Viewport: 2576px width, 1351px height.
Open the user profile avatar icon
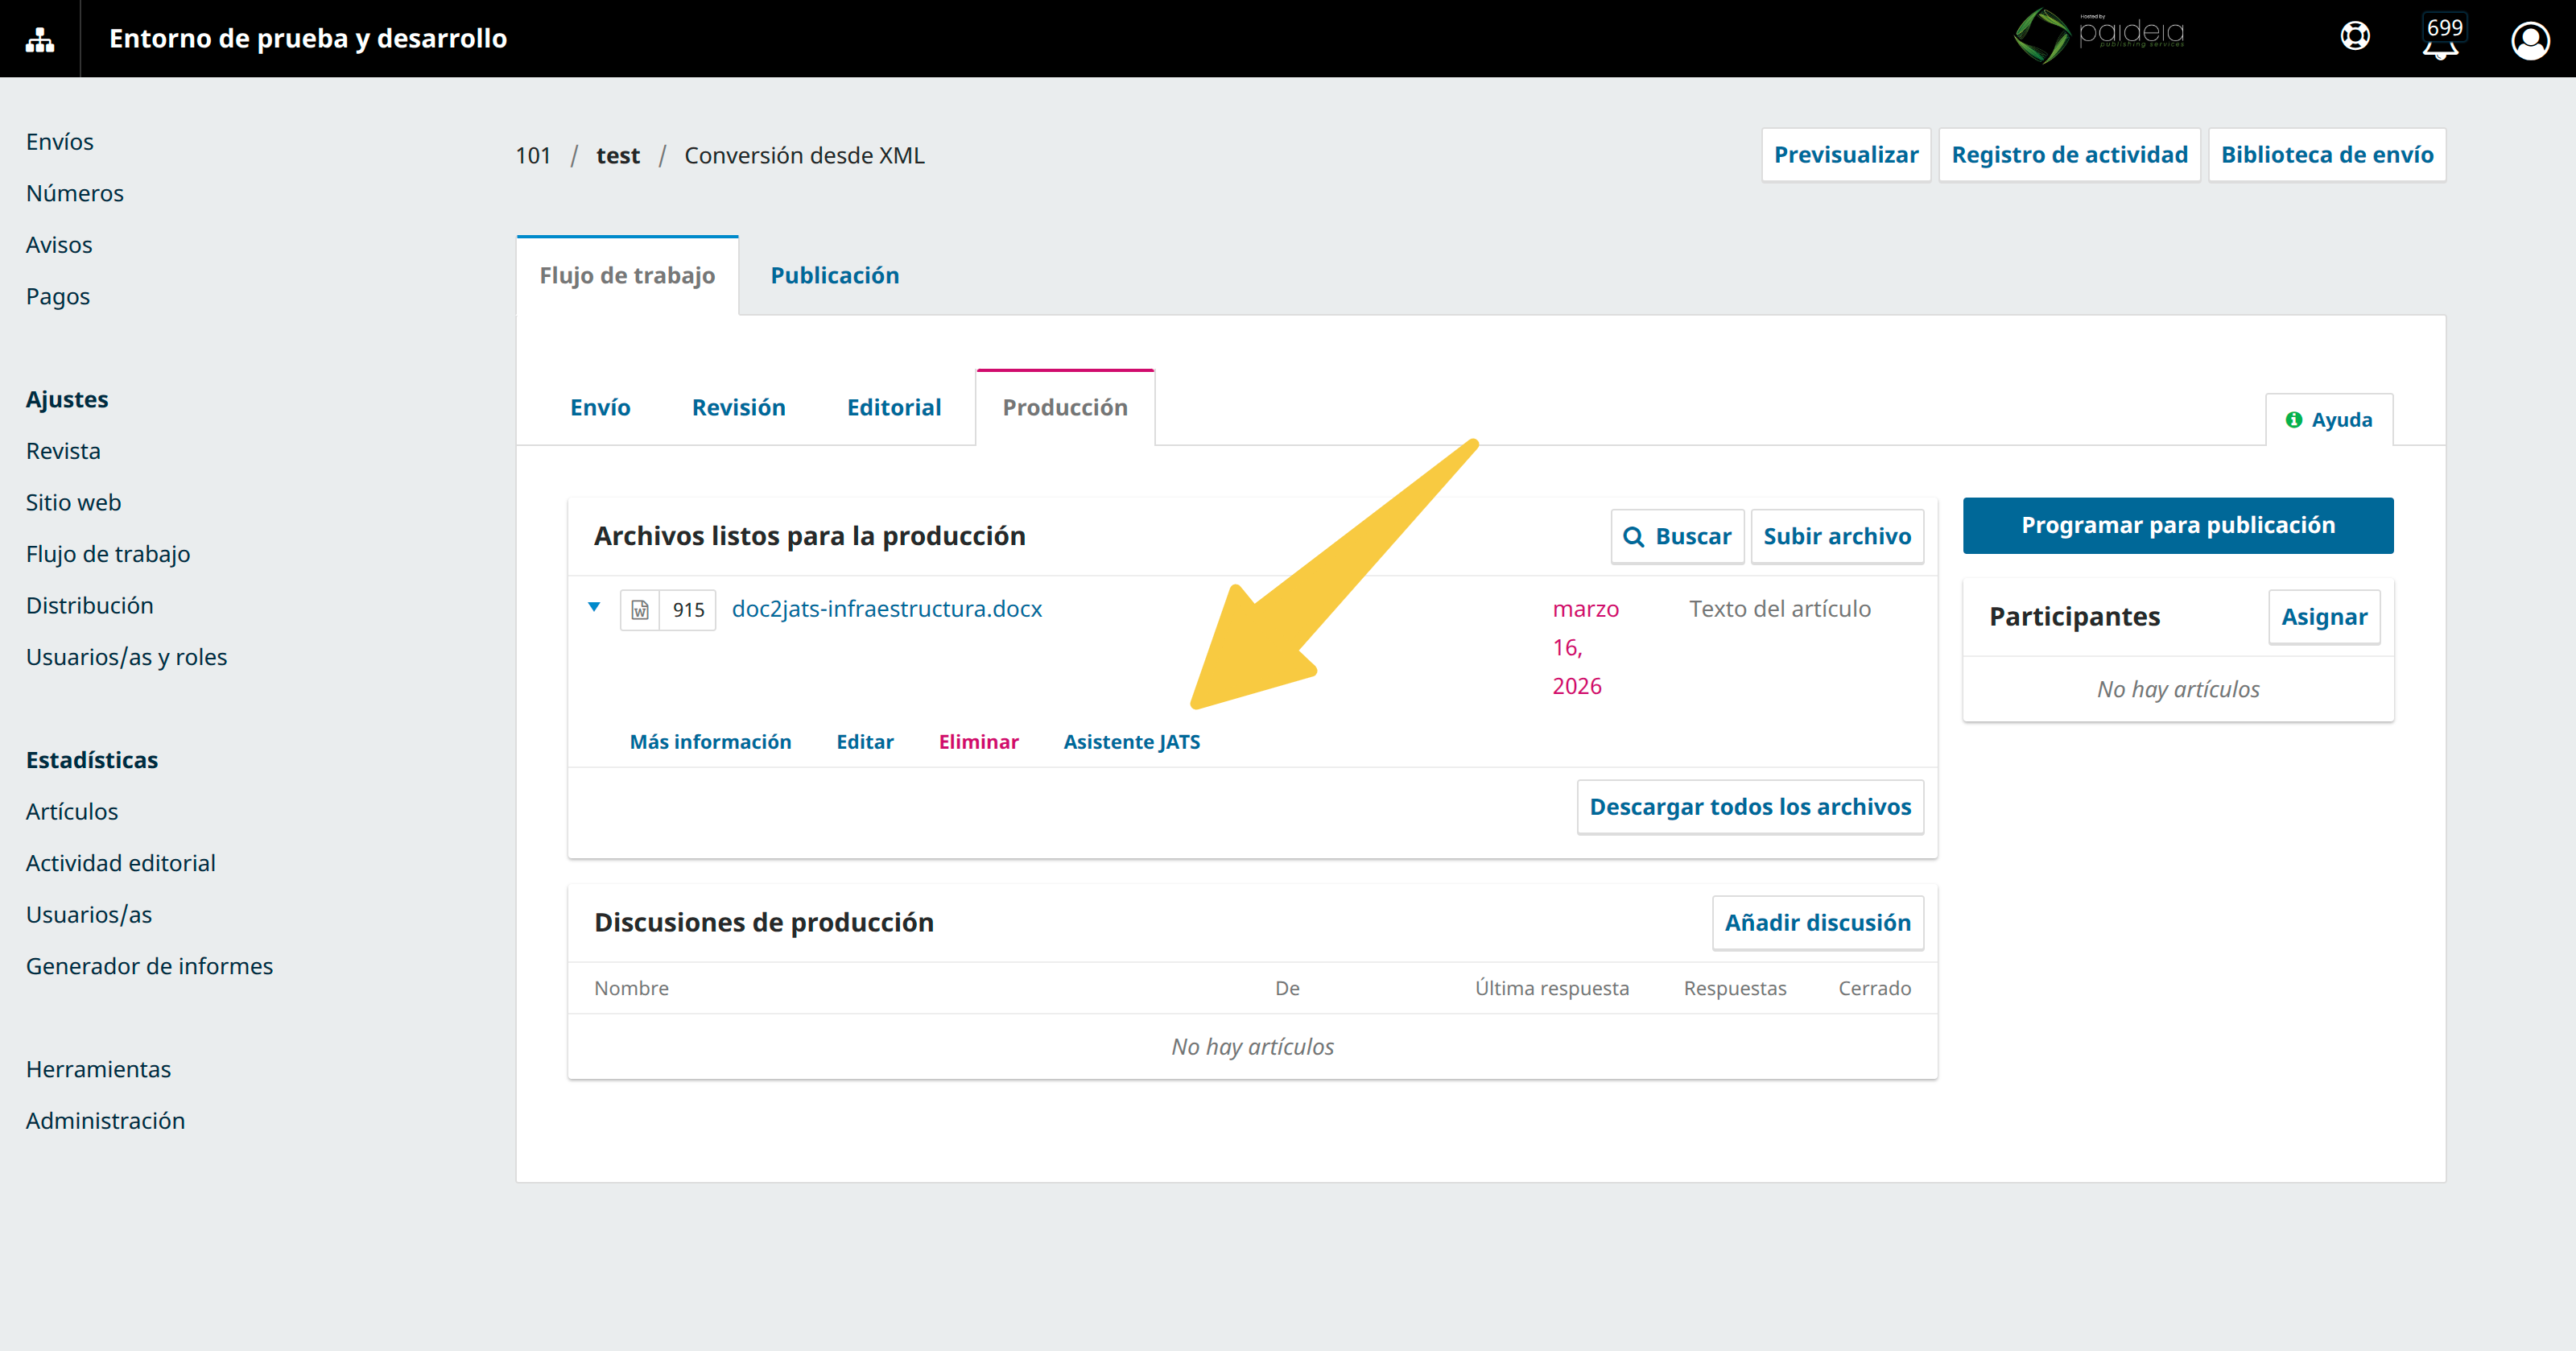(2530, 40)
